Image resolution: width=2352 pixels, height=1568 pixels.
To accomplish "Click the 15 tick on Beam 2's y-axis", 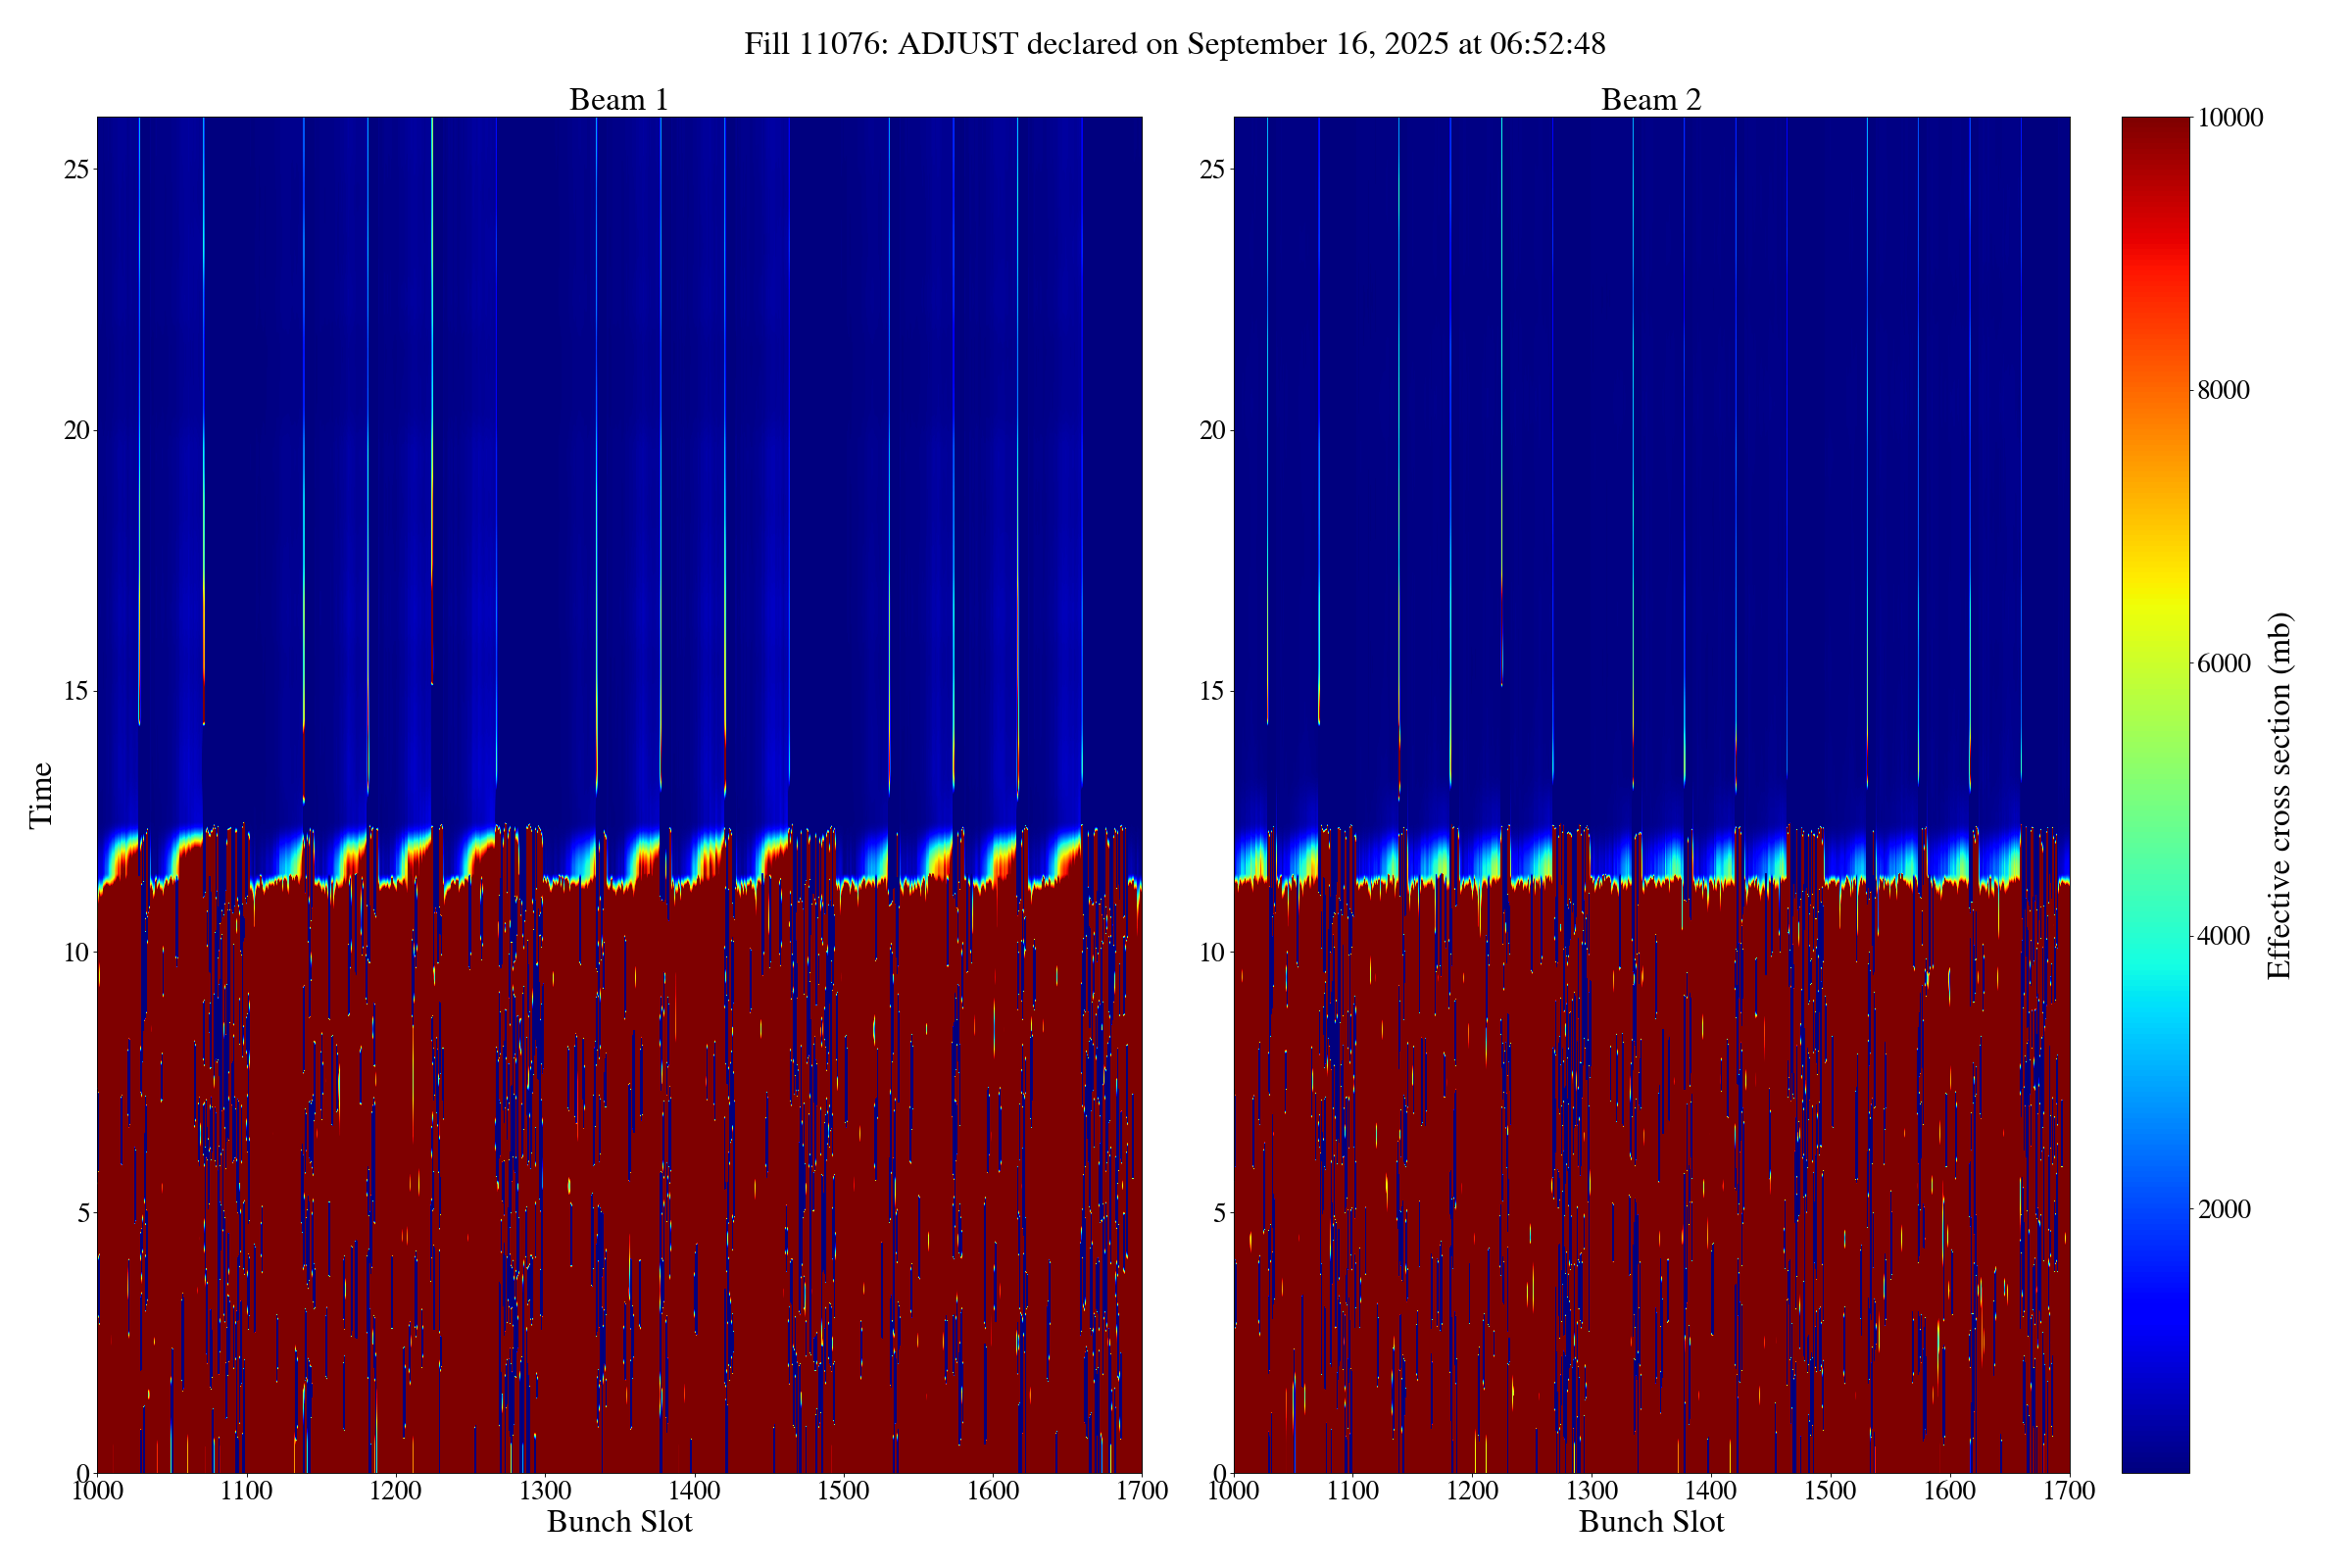I will [1212, 692].
